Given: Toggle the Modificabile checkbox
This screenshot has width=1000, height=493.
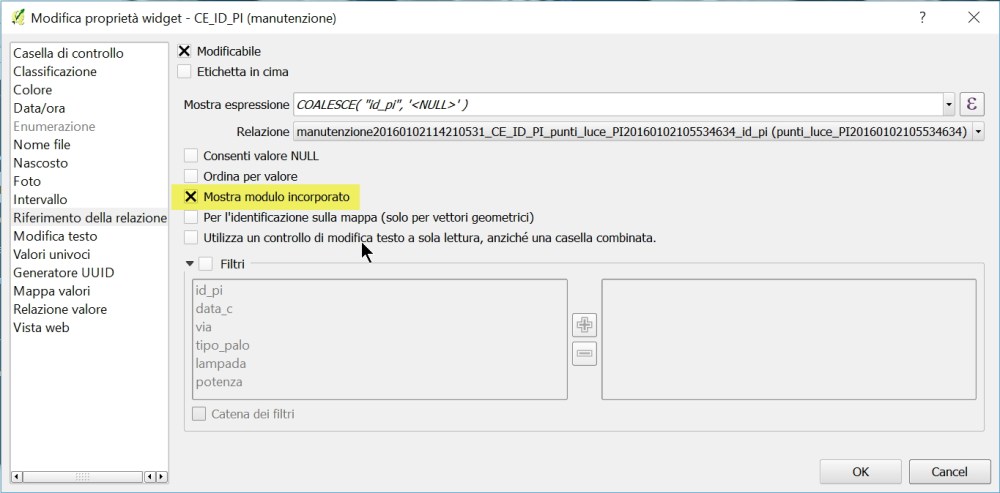Looking at the screenshot, I should point(184,51).
